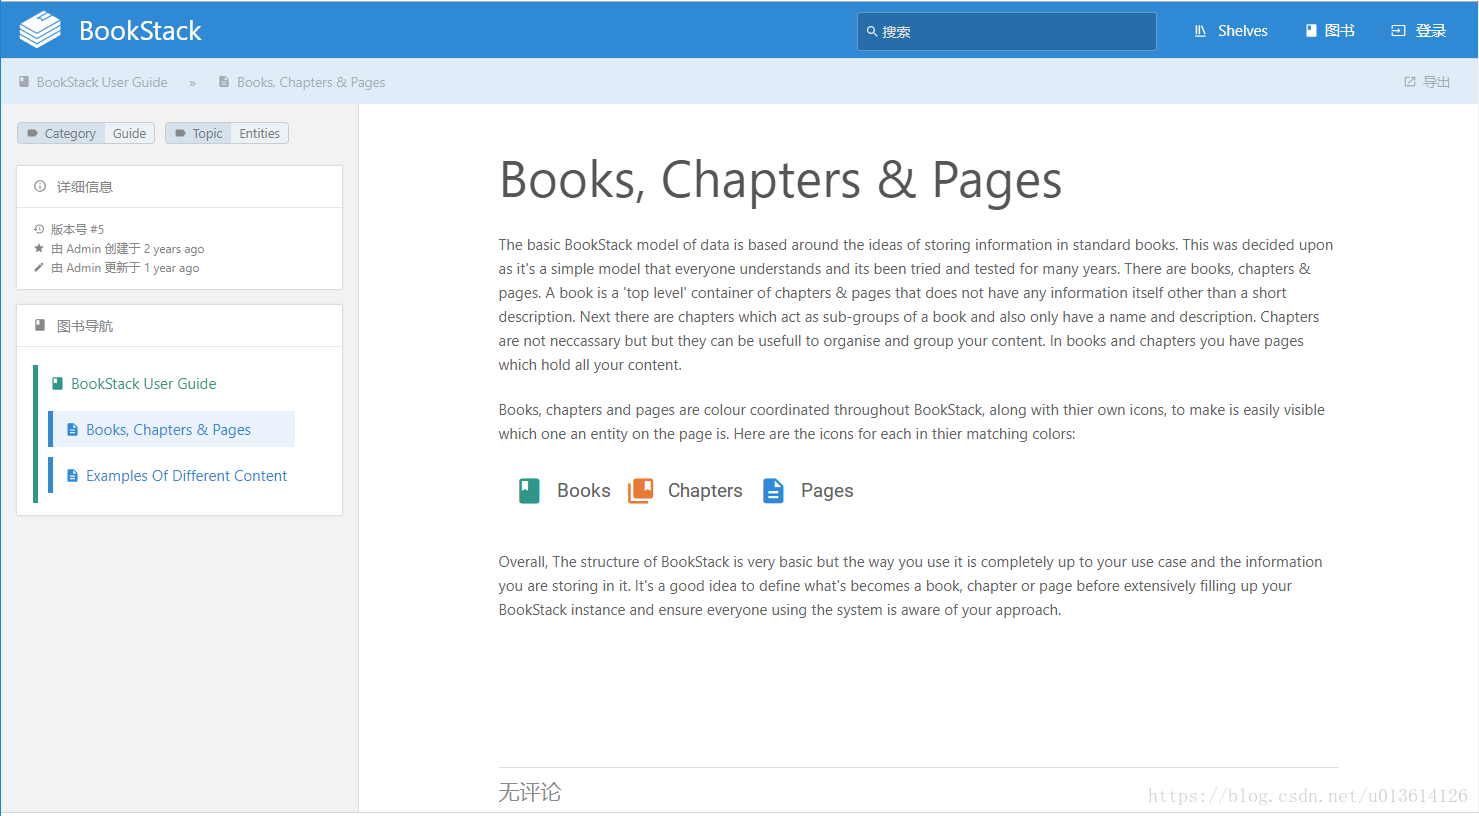Click the tag icon next to Category
Viewport: 1479px width, 816px height.
click(33, 133)
